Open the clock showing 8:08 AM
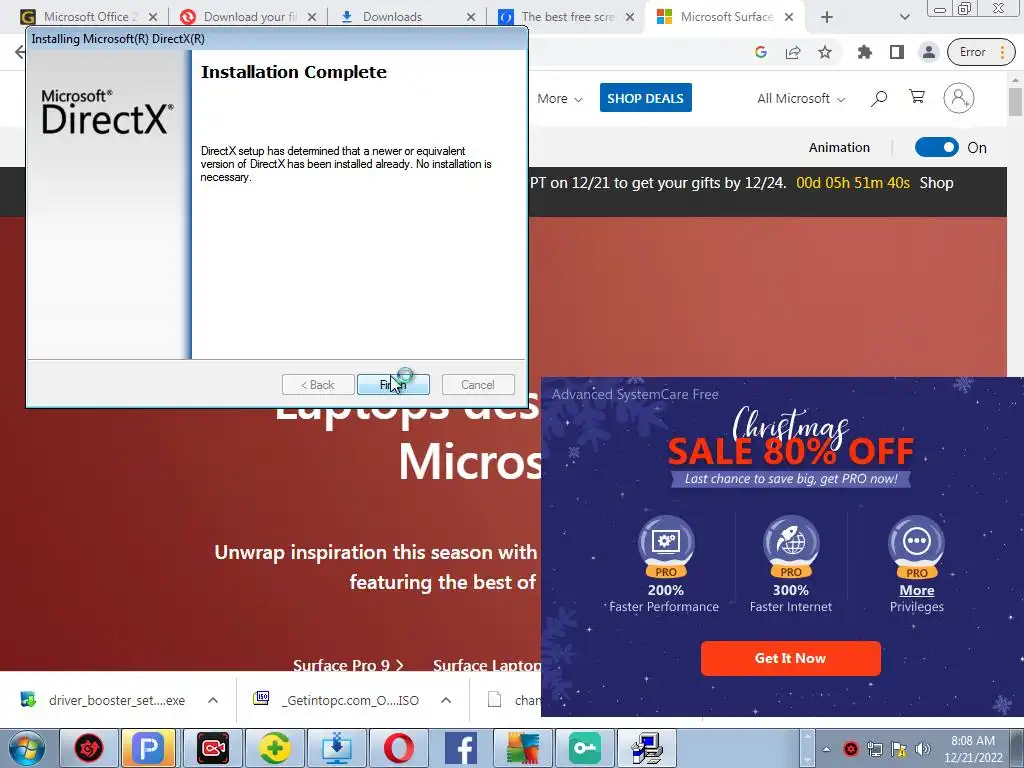Viewport: 1024px width, 768px height. coord(973,749)
